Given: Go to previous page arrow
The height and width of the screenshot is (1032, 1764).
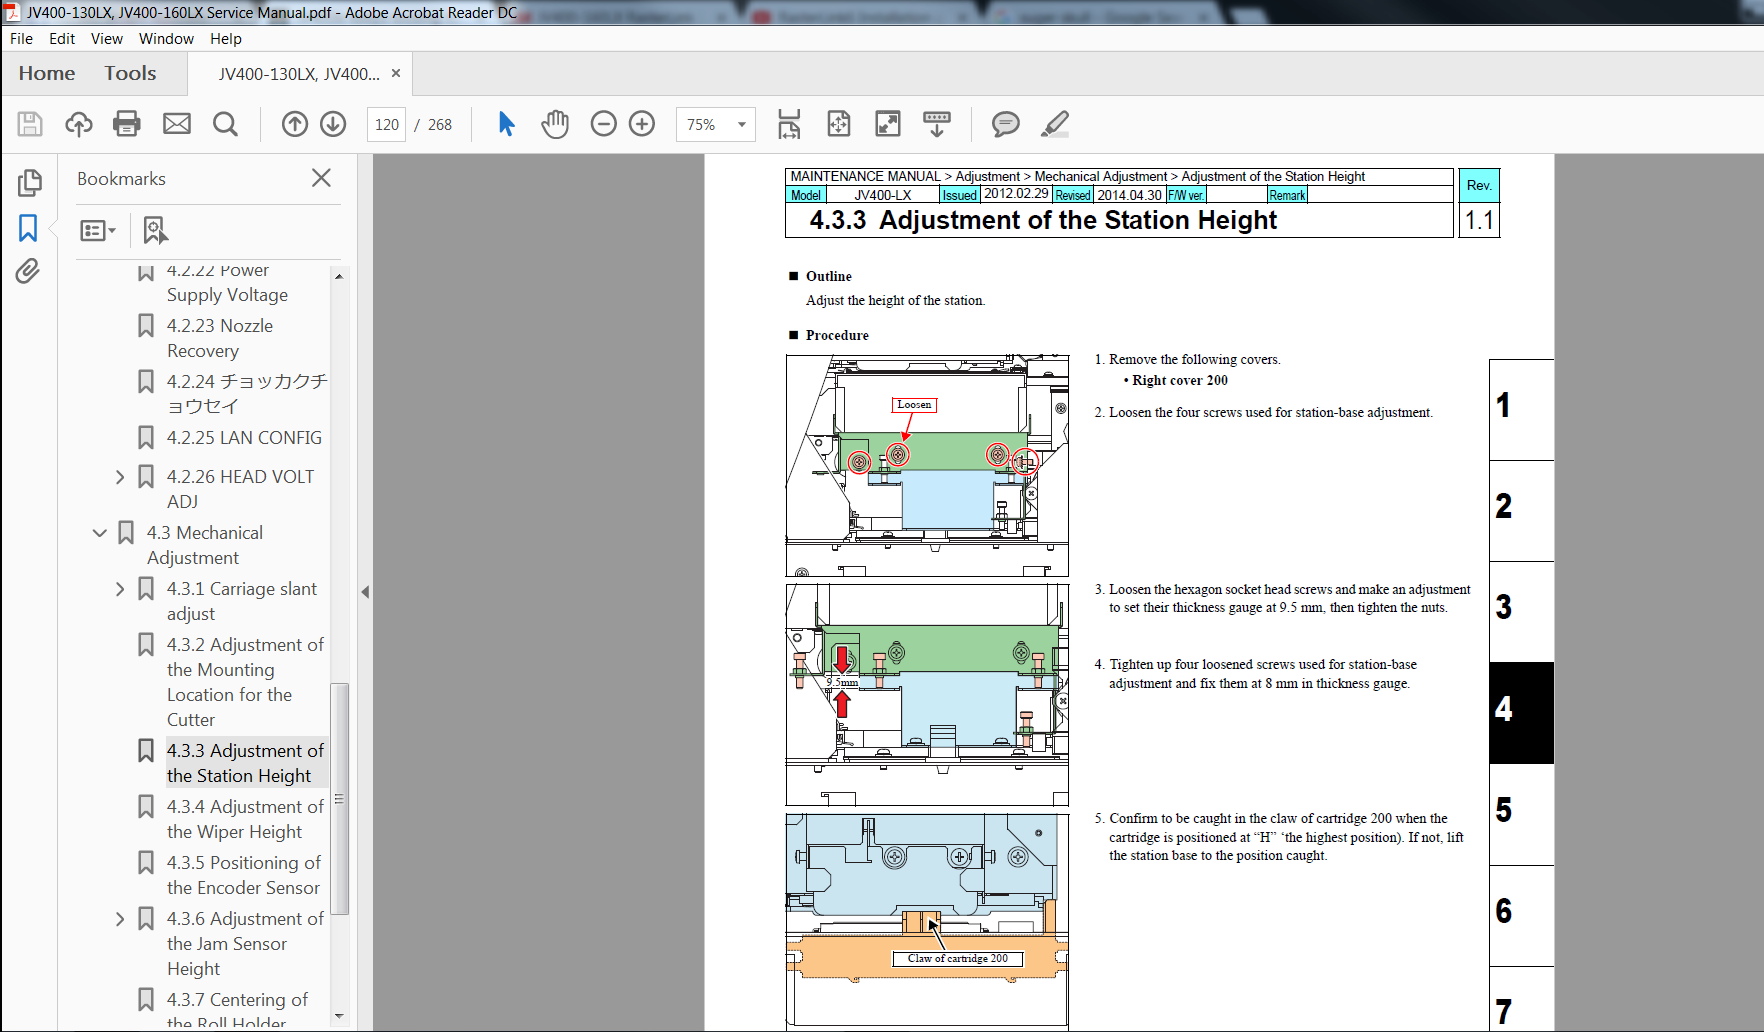Looking at the screenshot, I should (295, 124).
